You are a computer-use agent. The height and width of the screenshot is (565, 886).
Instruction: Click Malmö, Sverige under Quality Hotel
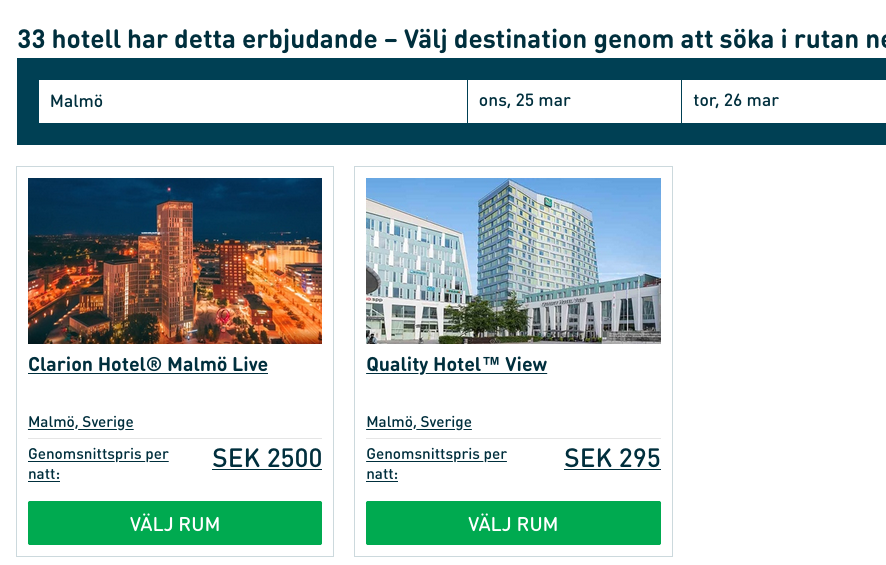tap(419, 422)
